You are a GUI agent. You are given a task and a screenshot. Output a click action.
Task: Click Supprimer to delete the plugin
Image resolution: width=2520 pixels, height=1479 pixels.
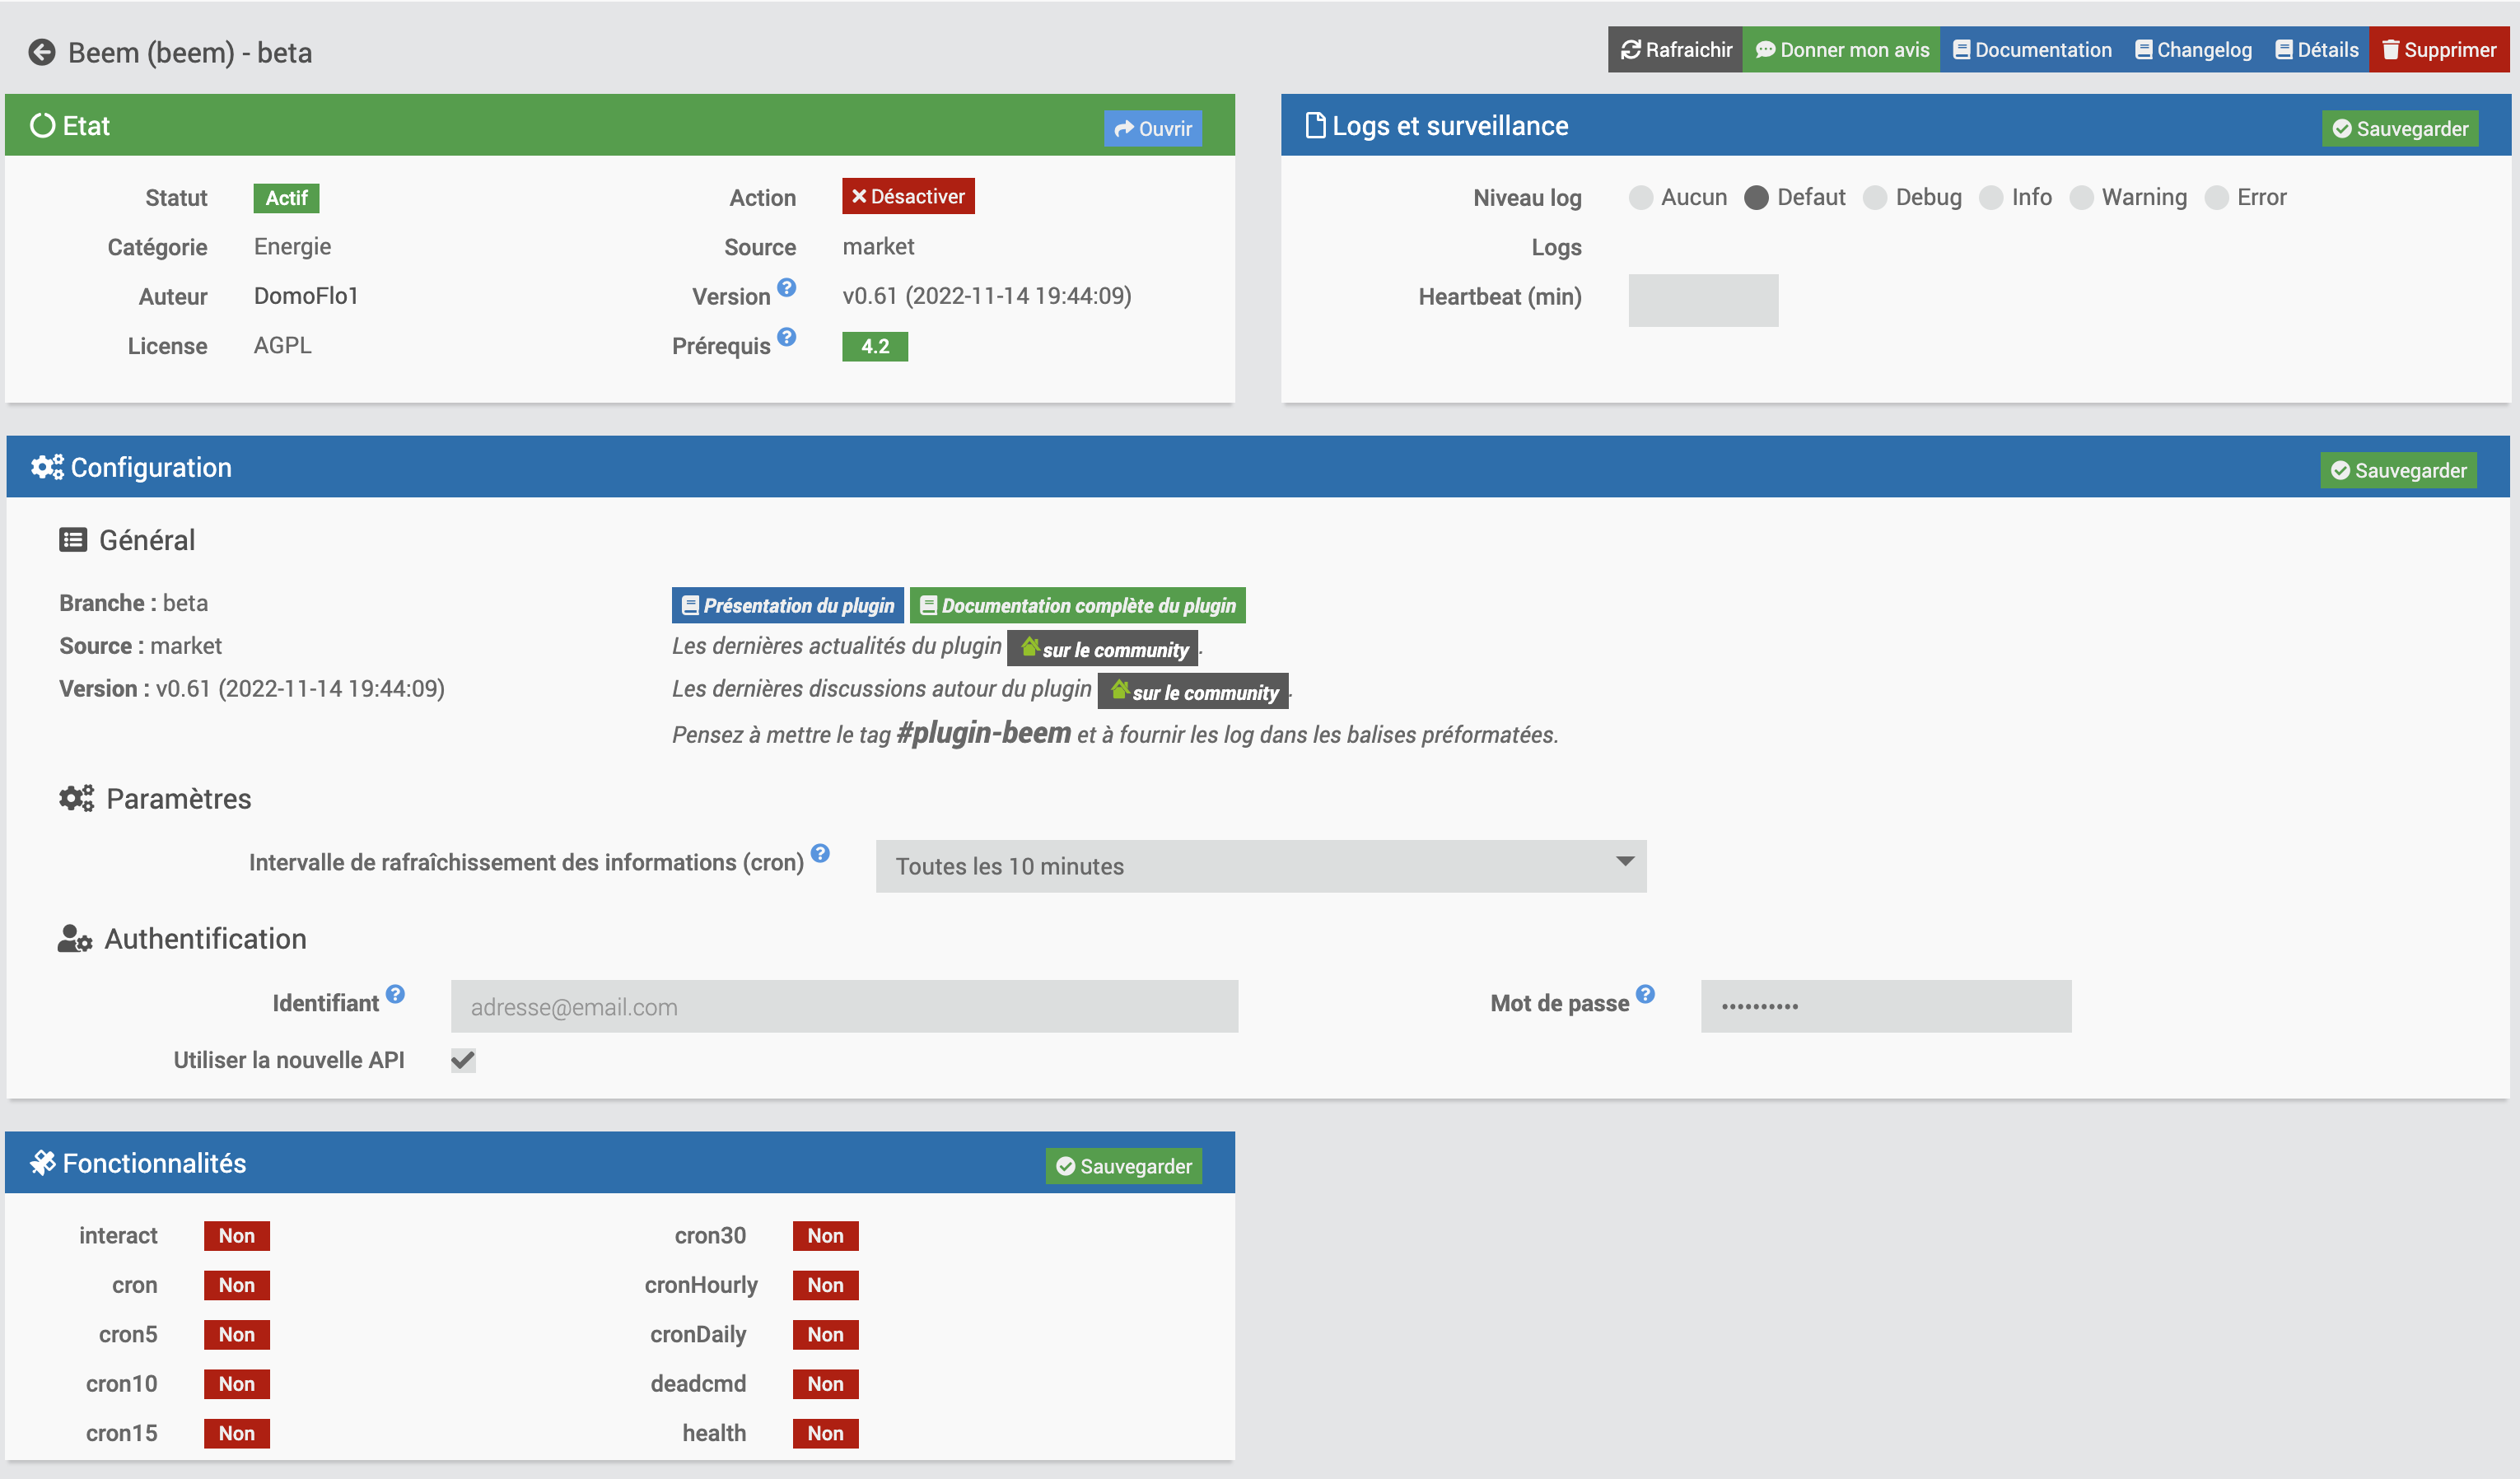click(x=2439, y=50)
